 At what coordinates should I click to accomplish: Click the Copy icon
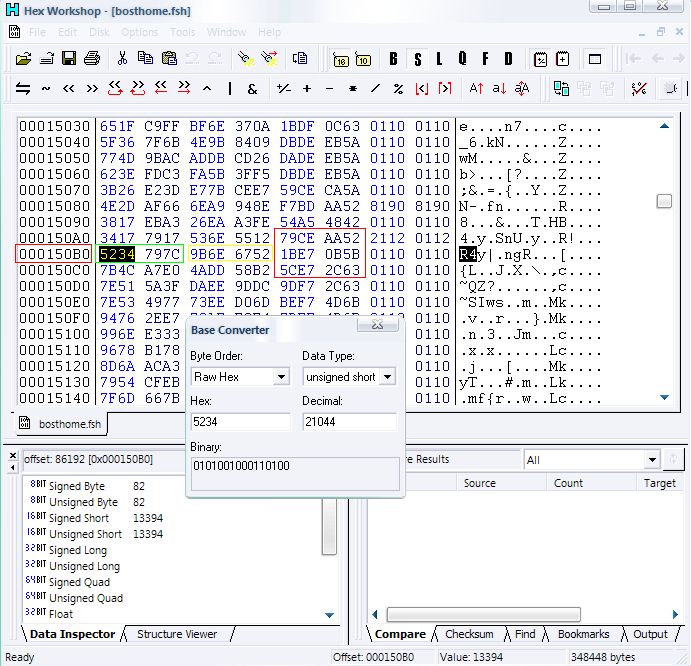[145, 58]
